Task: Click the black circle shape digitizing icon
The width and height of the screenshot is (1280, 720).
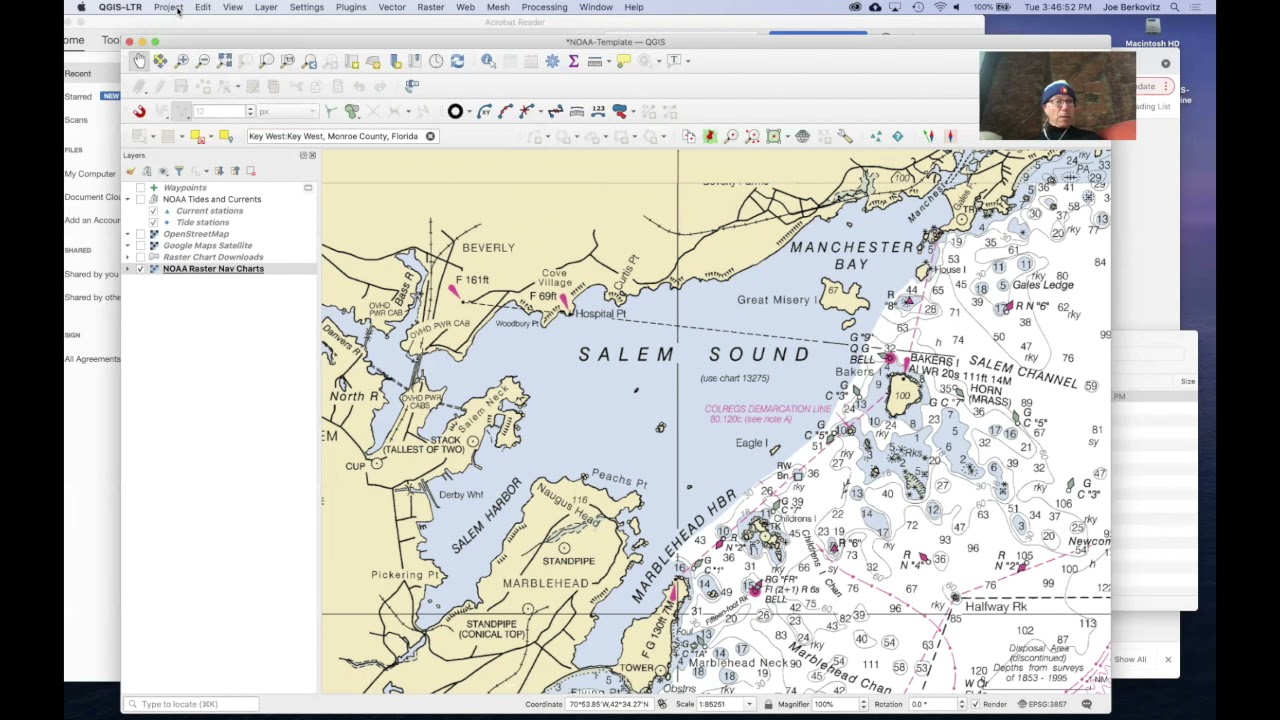Action: [x=455, y=112]
